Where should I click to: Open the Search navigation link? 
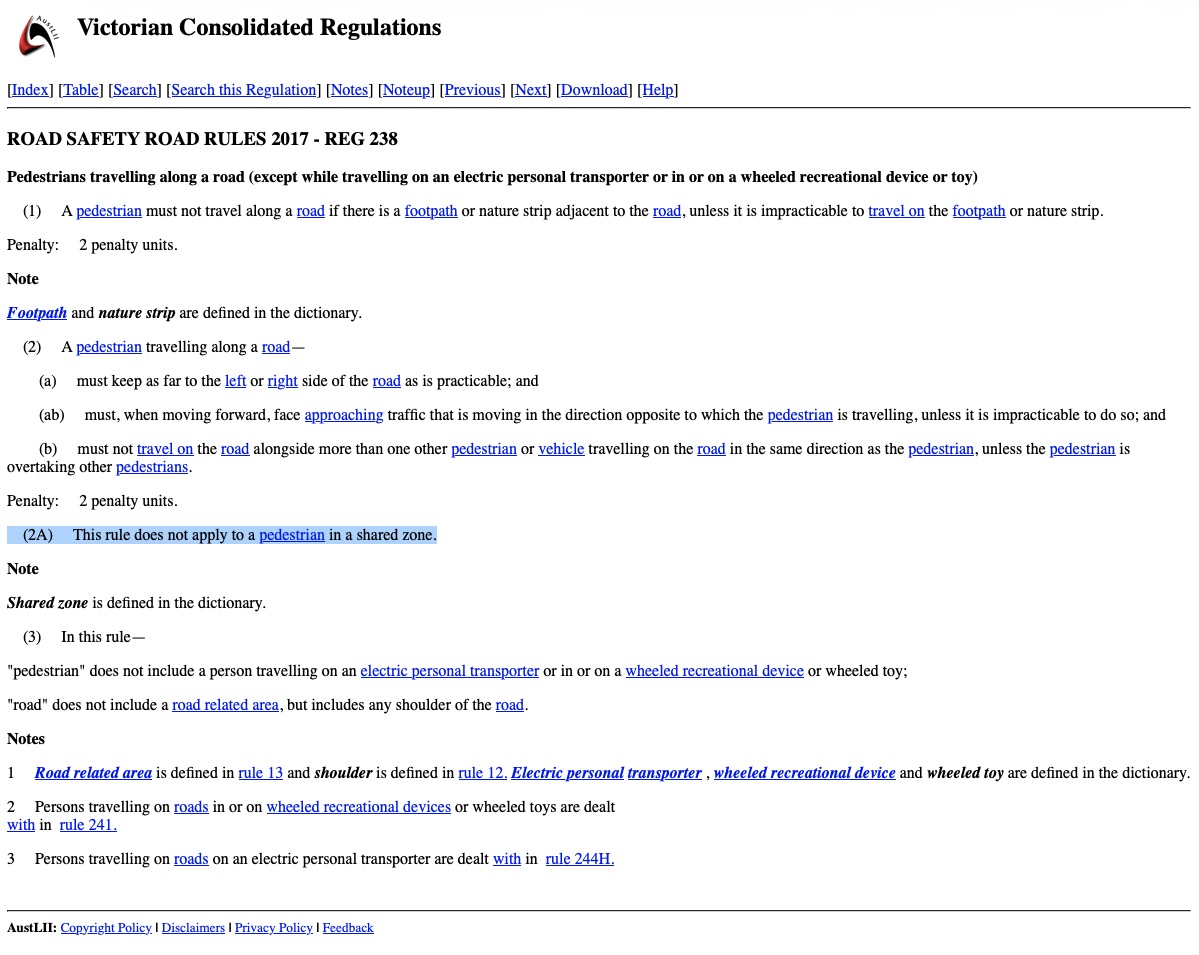[135, 90]
